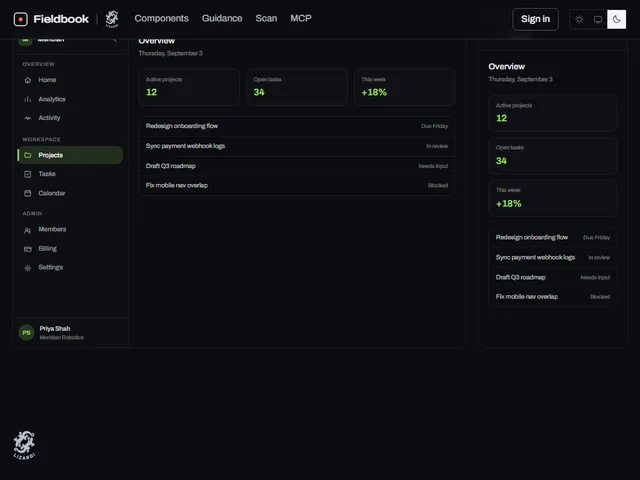Select the Projects sidebar item
Viewport: 640px width, 480px height.
point(70,155)
